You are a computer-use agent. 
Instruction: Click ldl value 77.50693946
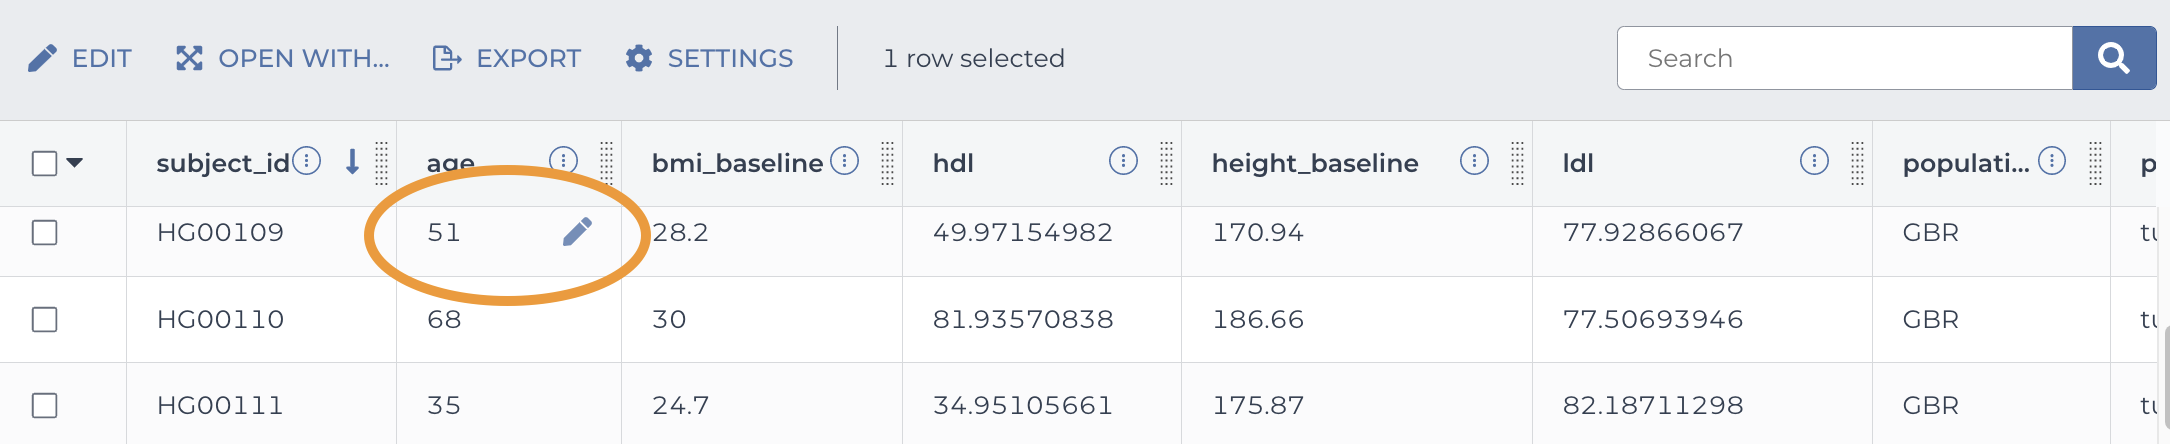[x=1653, y=320]
